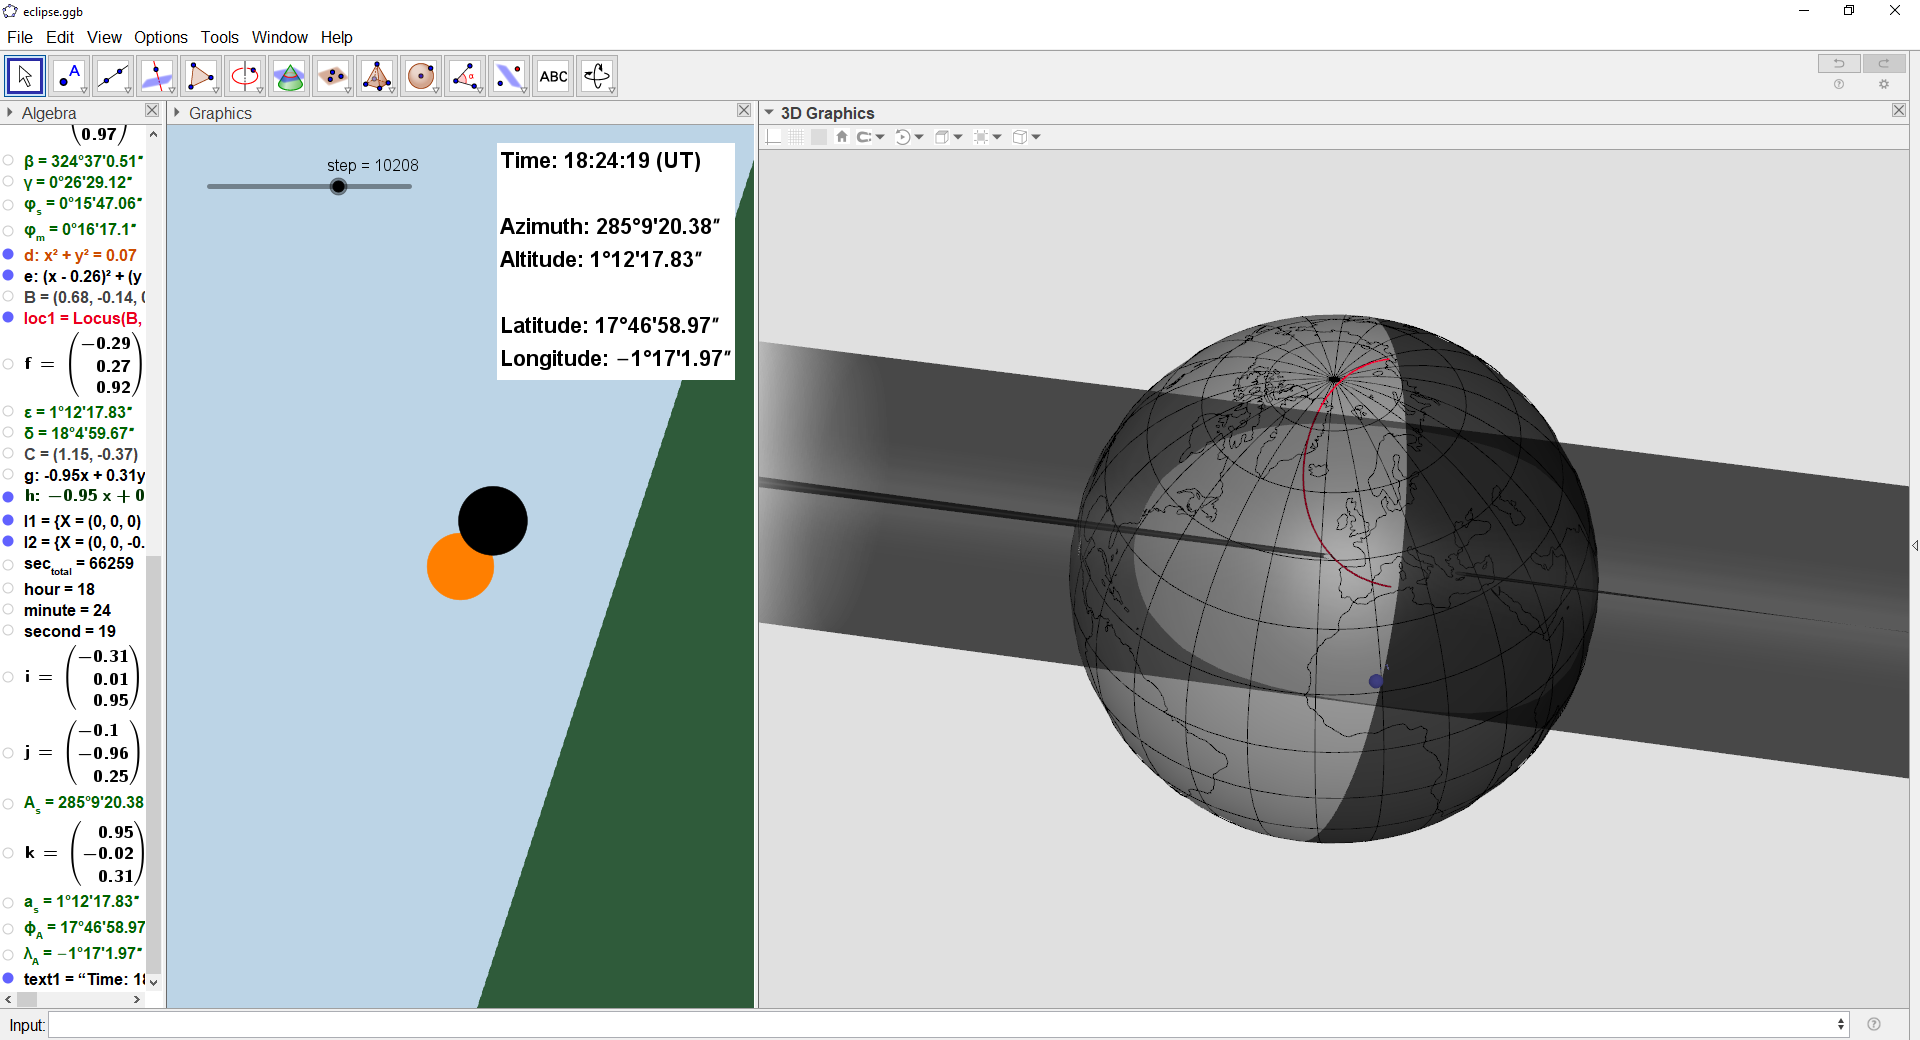Open the Help menu
This screenshot has height=1040, width=1920.
(x=337, y=37)
